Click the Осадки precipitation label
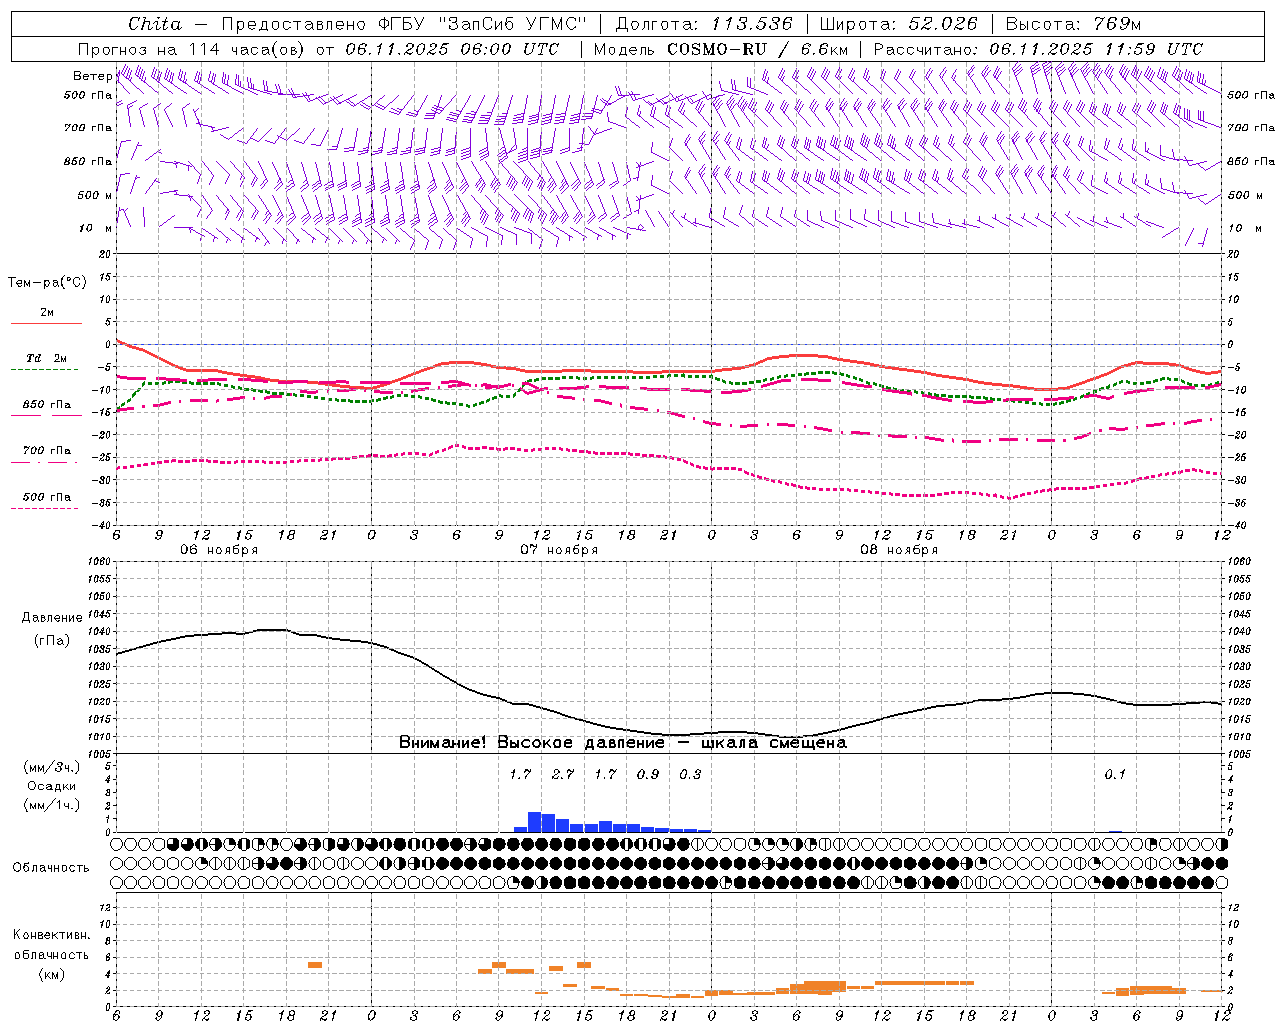The image size is (1280, 1024). (x=51, y=786)
